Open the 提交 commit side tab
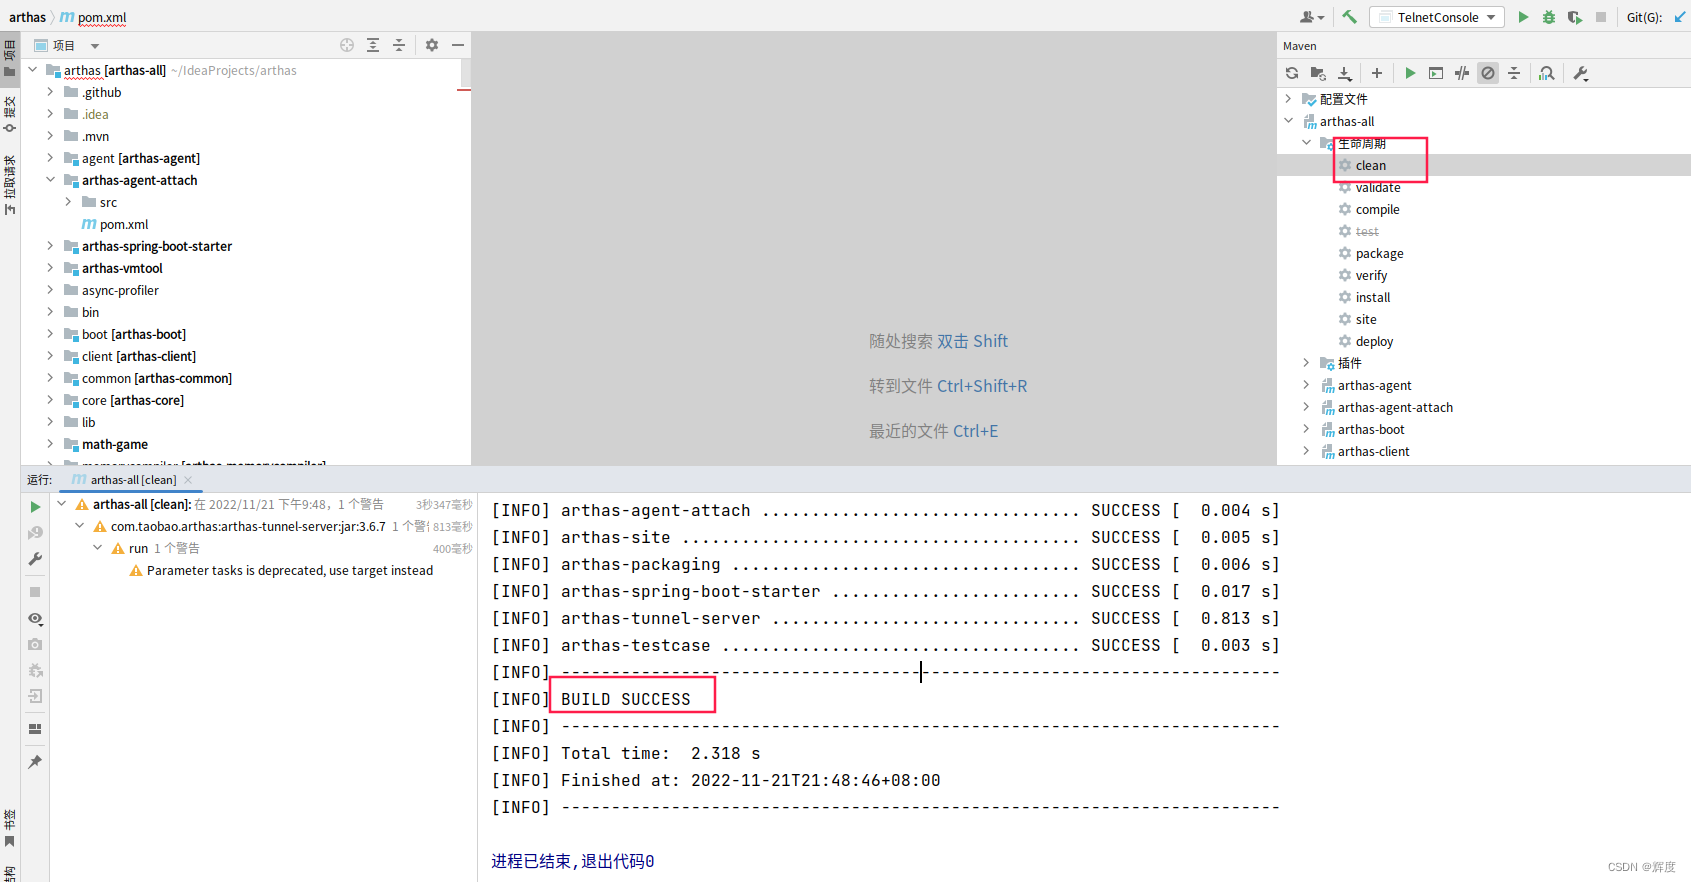 coord(10,114)
